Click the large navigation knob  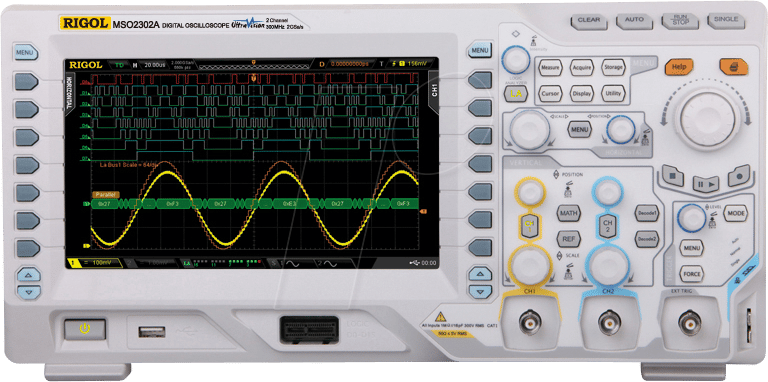(x=708, y=119)
